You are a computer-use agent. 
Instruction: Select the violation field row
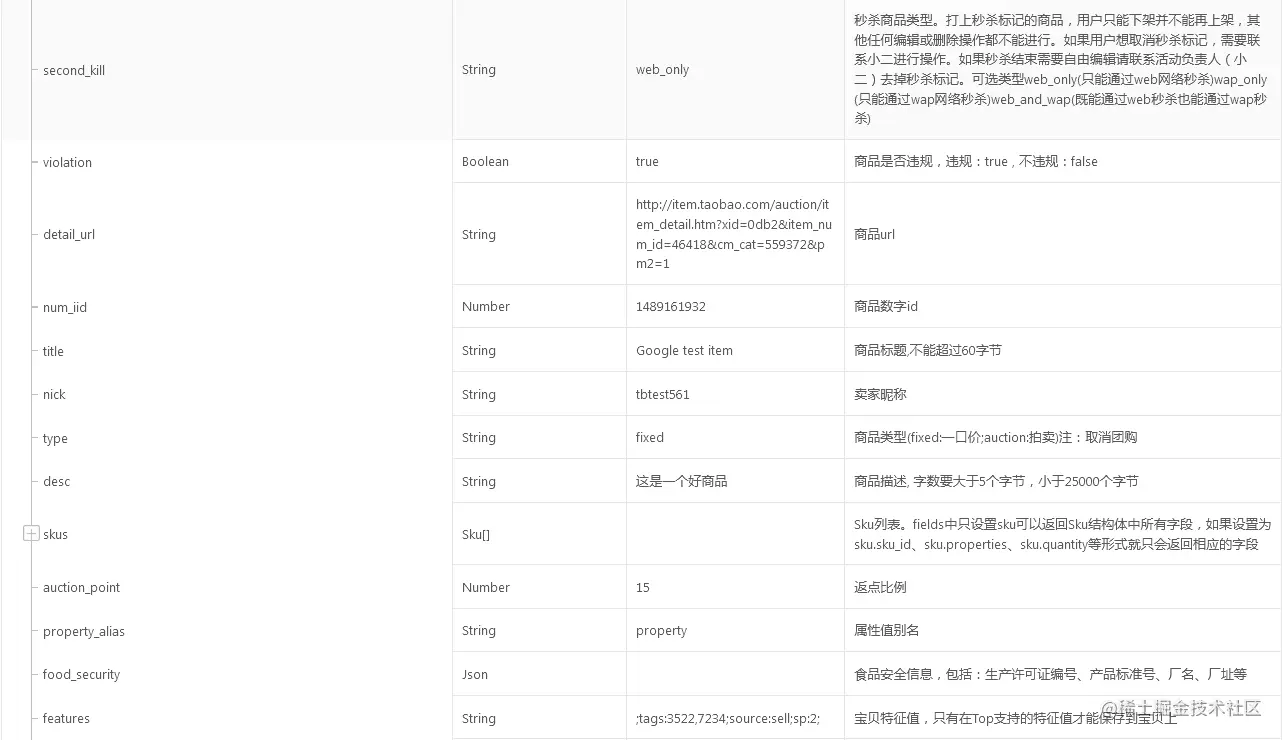point(66,161)
